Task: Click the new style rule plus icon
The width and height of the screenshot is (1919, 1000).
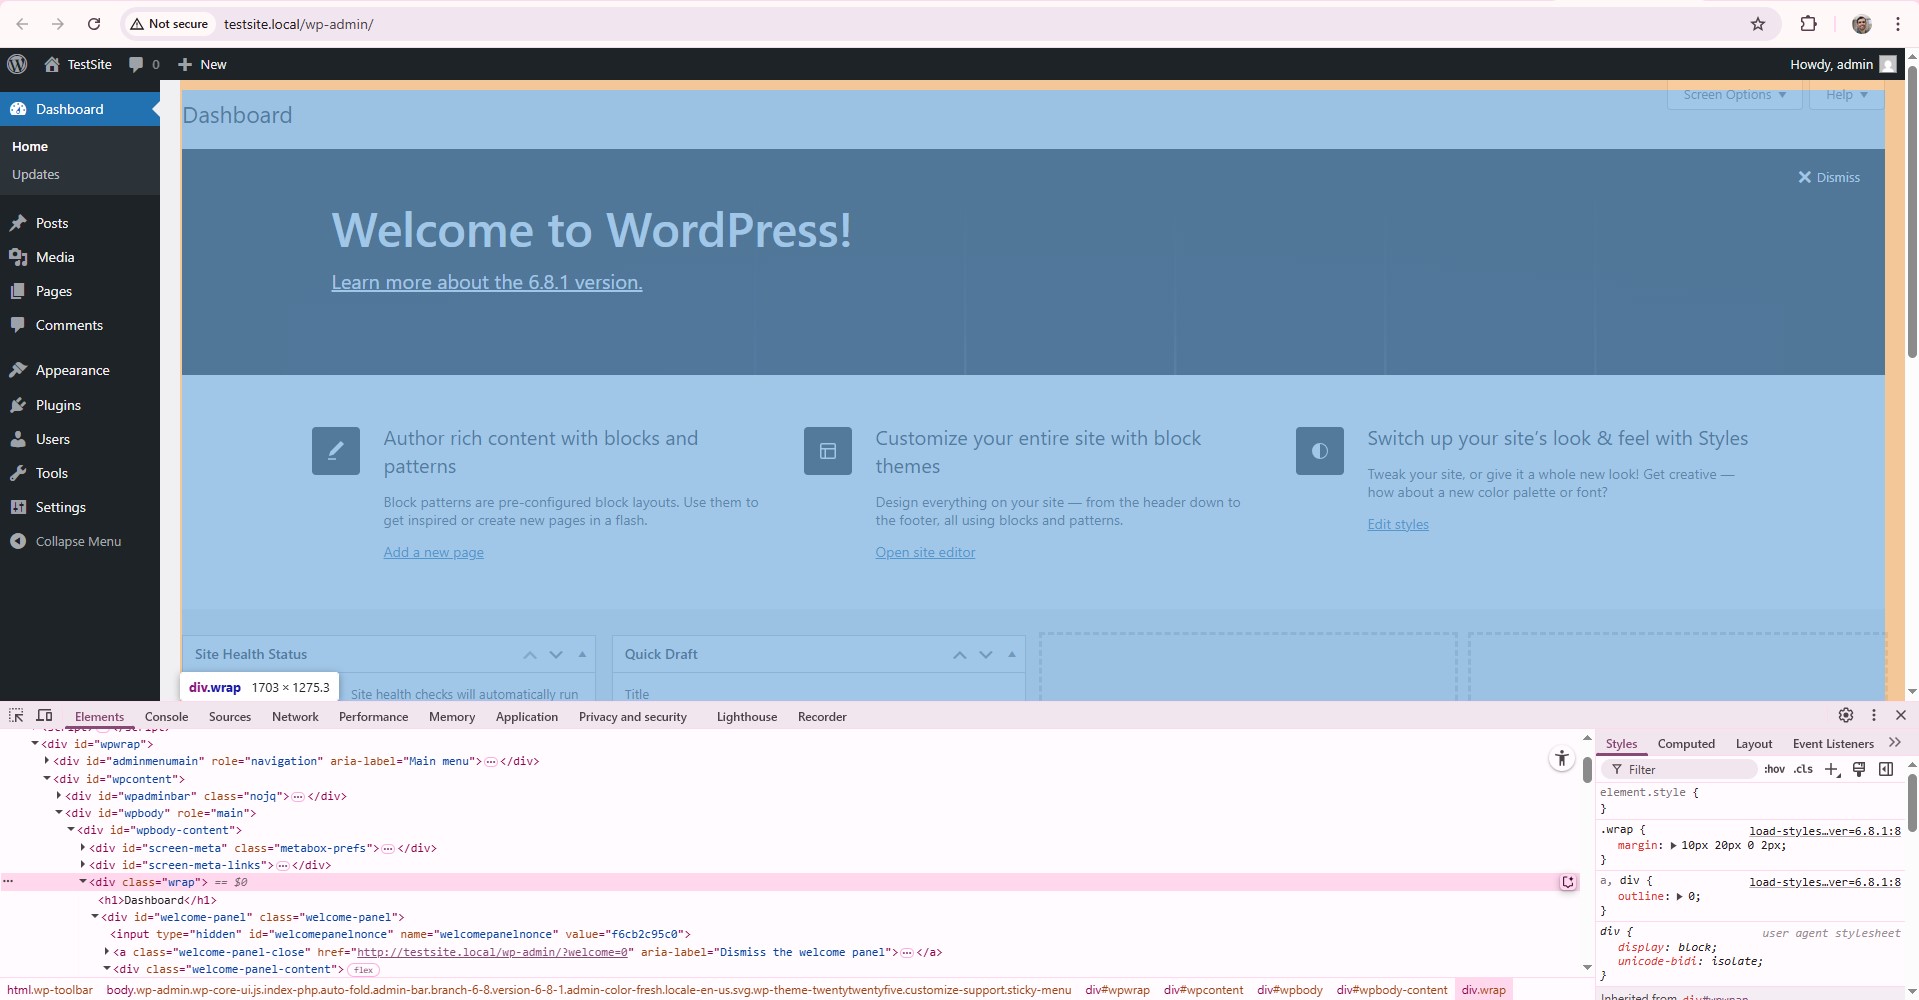Action: (1832, 769)
